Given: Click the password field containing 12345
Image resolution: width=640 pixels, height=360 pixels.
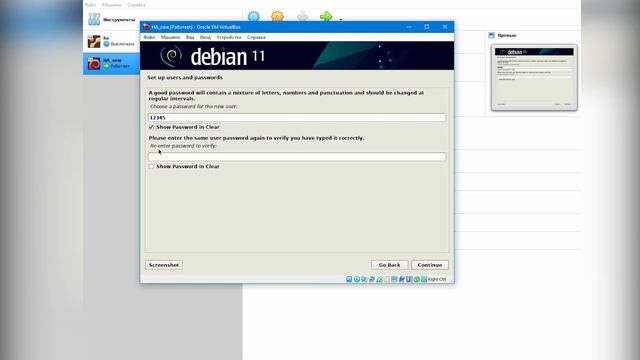Looking at the screenshot, I should coord(297,118).
